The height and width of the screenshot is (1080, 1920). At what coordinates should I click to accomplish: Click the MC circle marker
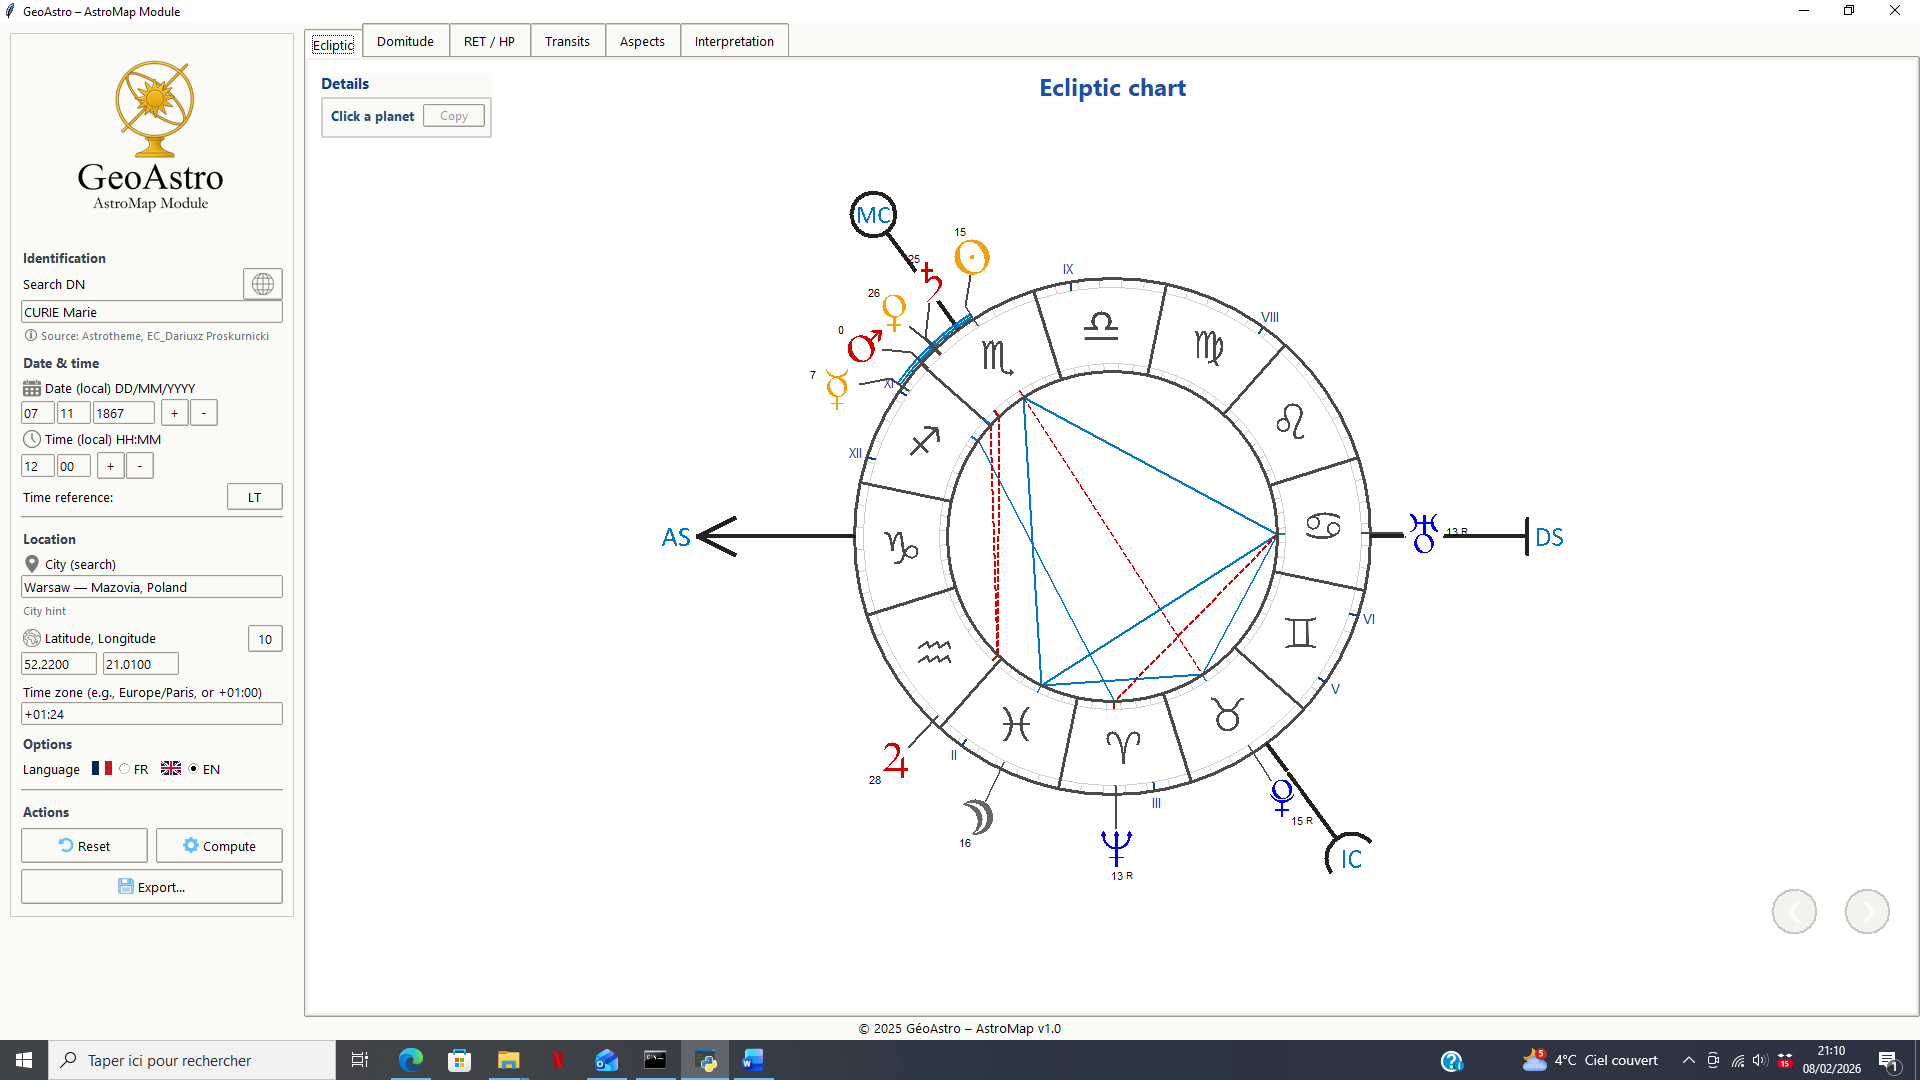click(873, 215)
